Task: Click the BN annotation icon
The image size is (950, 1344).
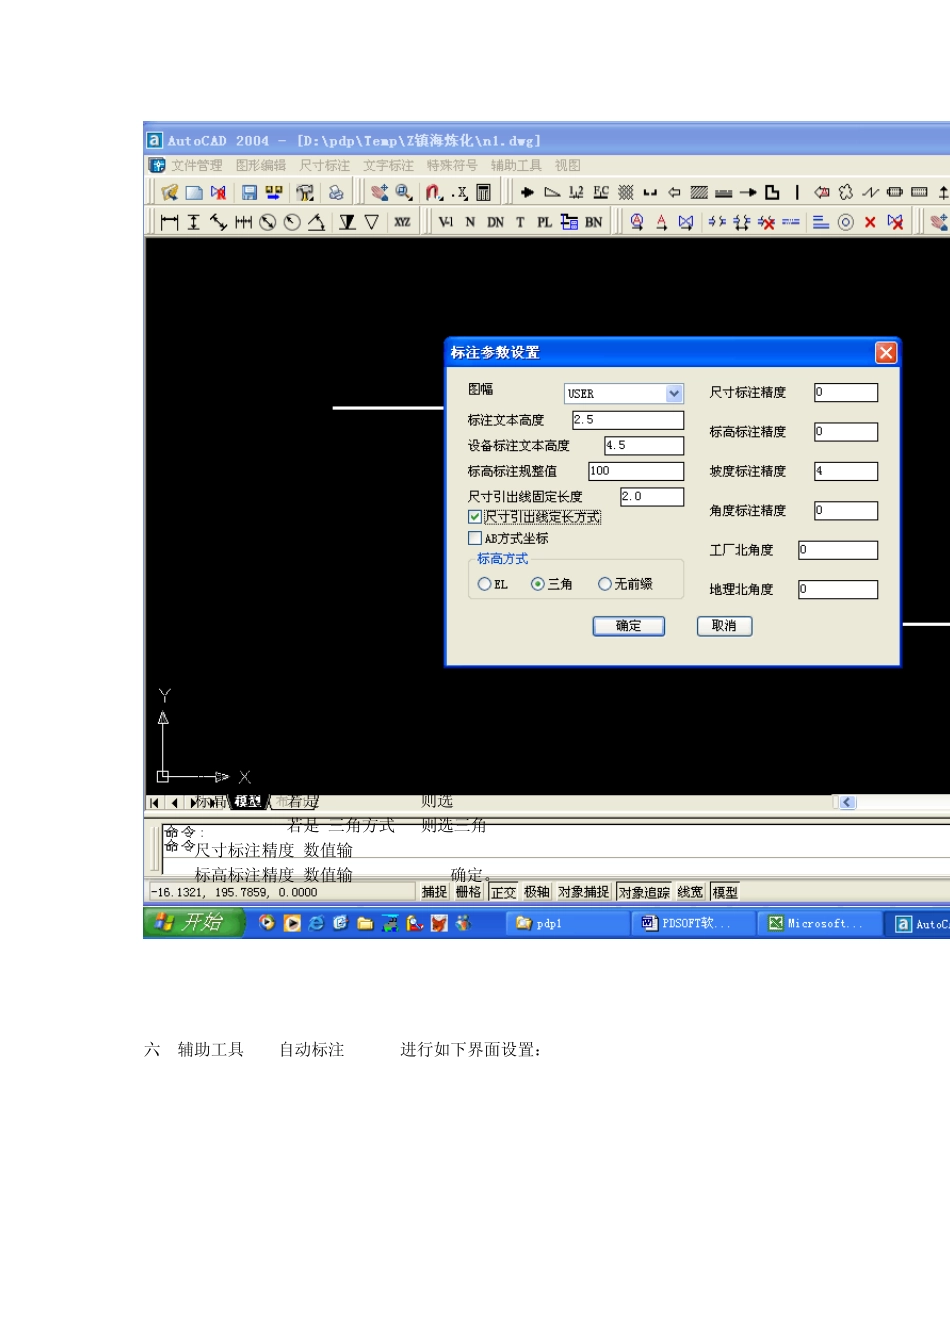Action: click(x=594, y=222)
